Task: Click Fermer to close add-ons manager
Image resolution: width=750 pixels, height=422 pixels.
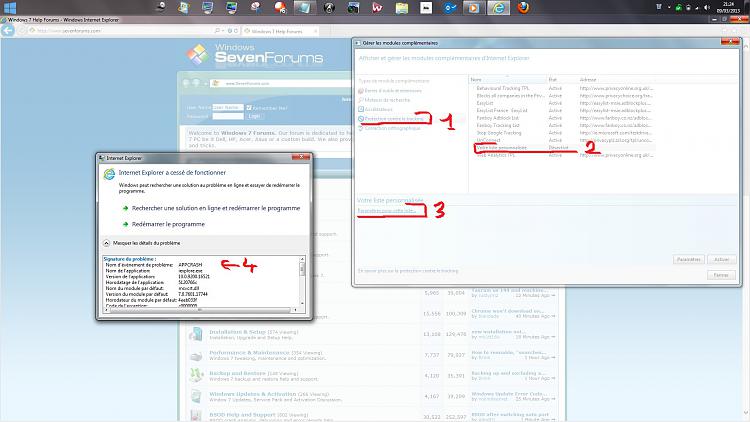Action: pyautogui.click(x=721, y=275)
